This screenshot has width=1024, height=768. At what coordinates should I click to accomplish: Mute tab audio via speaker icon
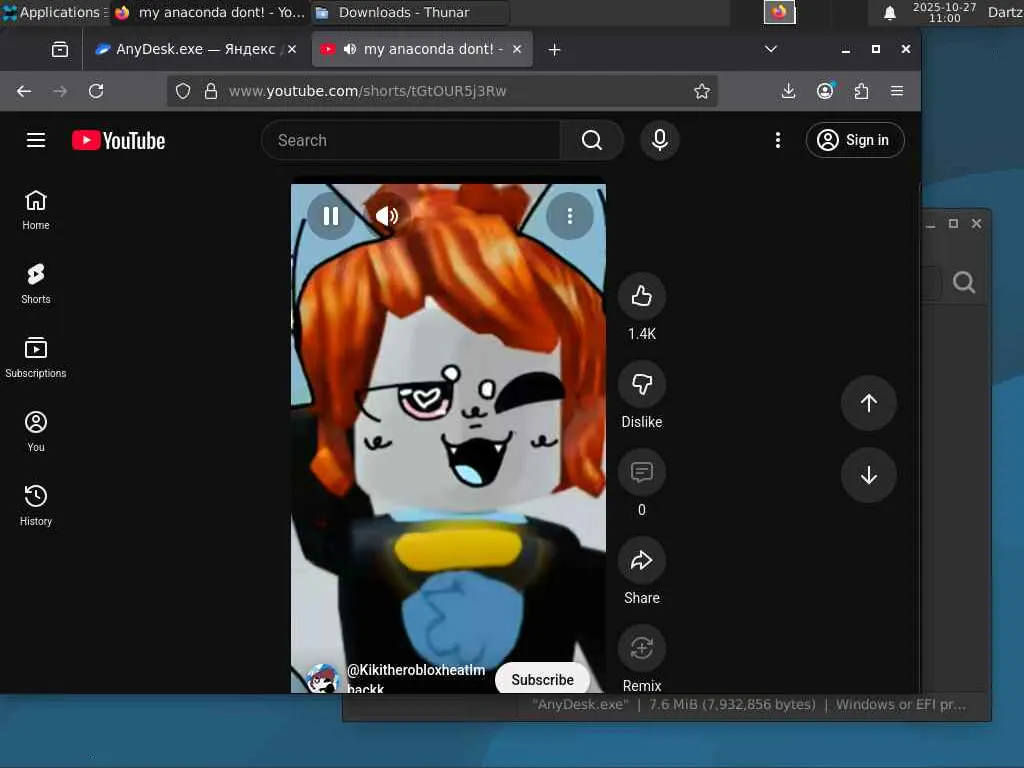click(x=350, y=49)
